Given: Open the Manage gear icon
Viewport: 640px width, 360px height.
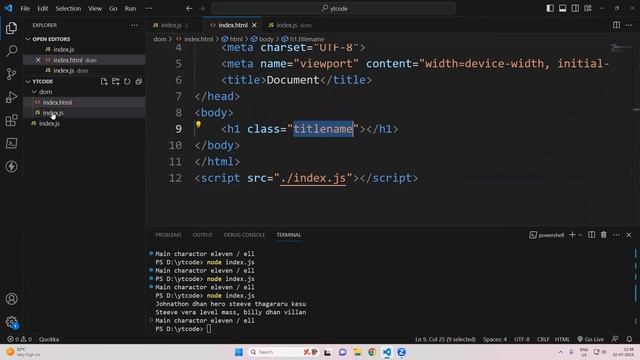Looking at the screenshot, I should click(x=11, y=322).
